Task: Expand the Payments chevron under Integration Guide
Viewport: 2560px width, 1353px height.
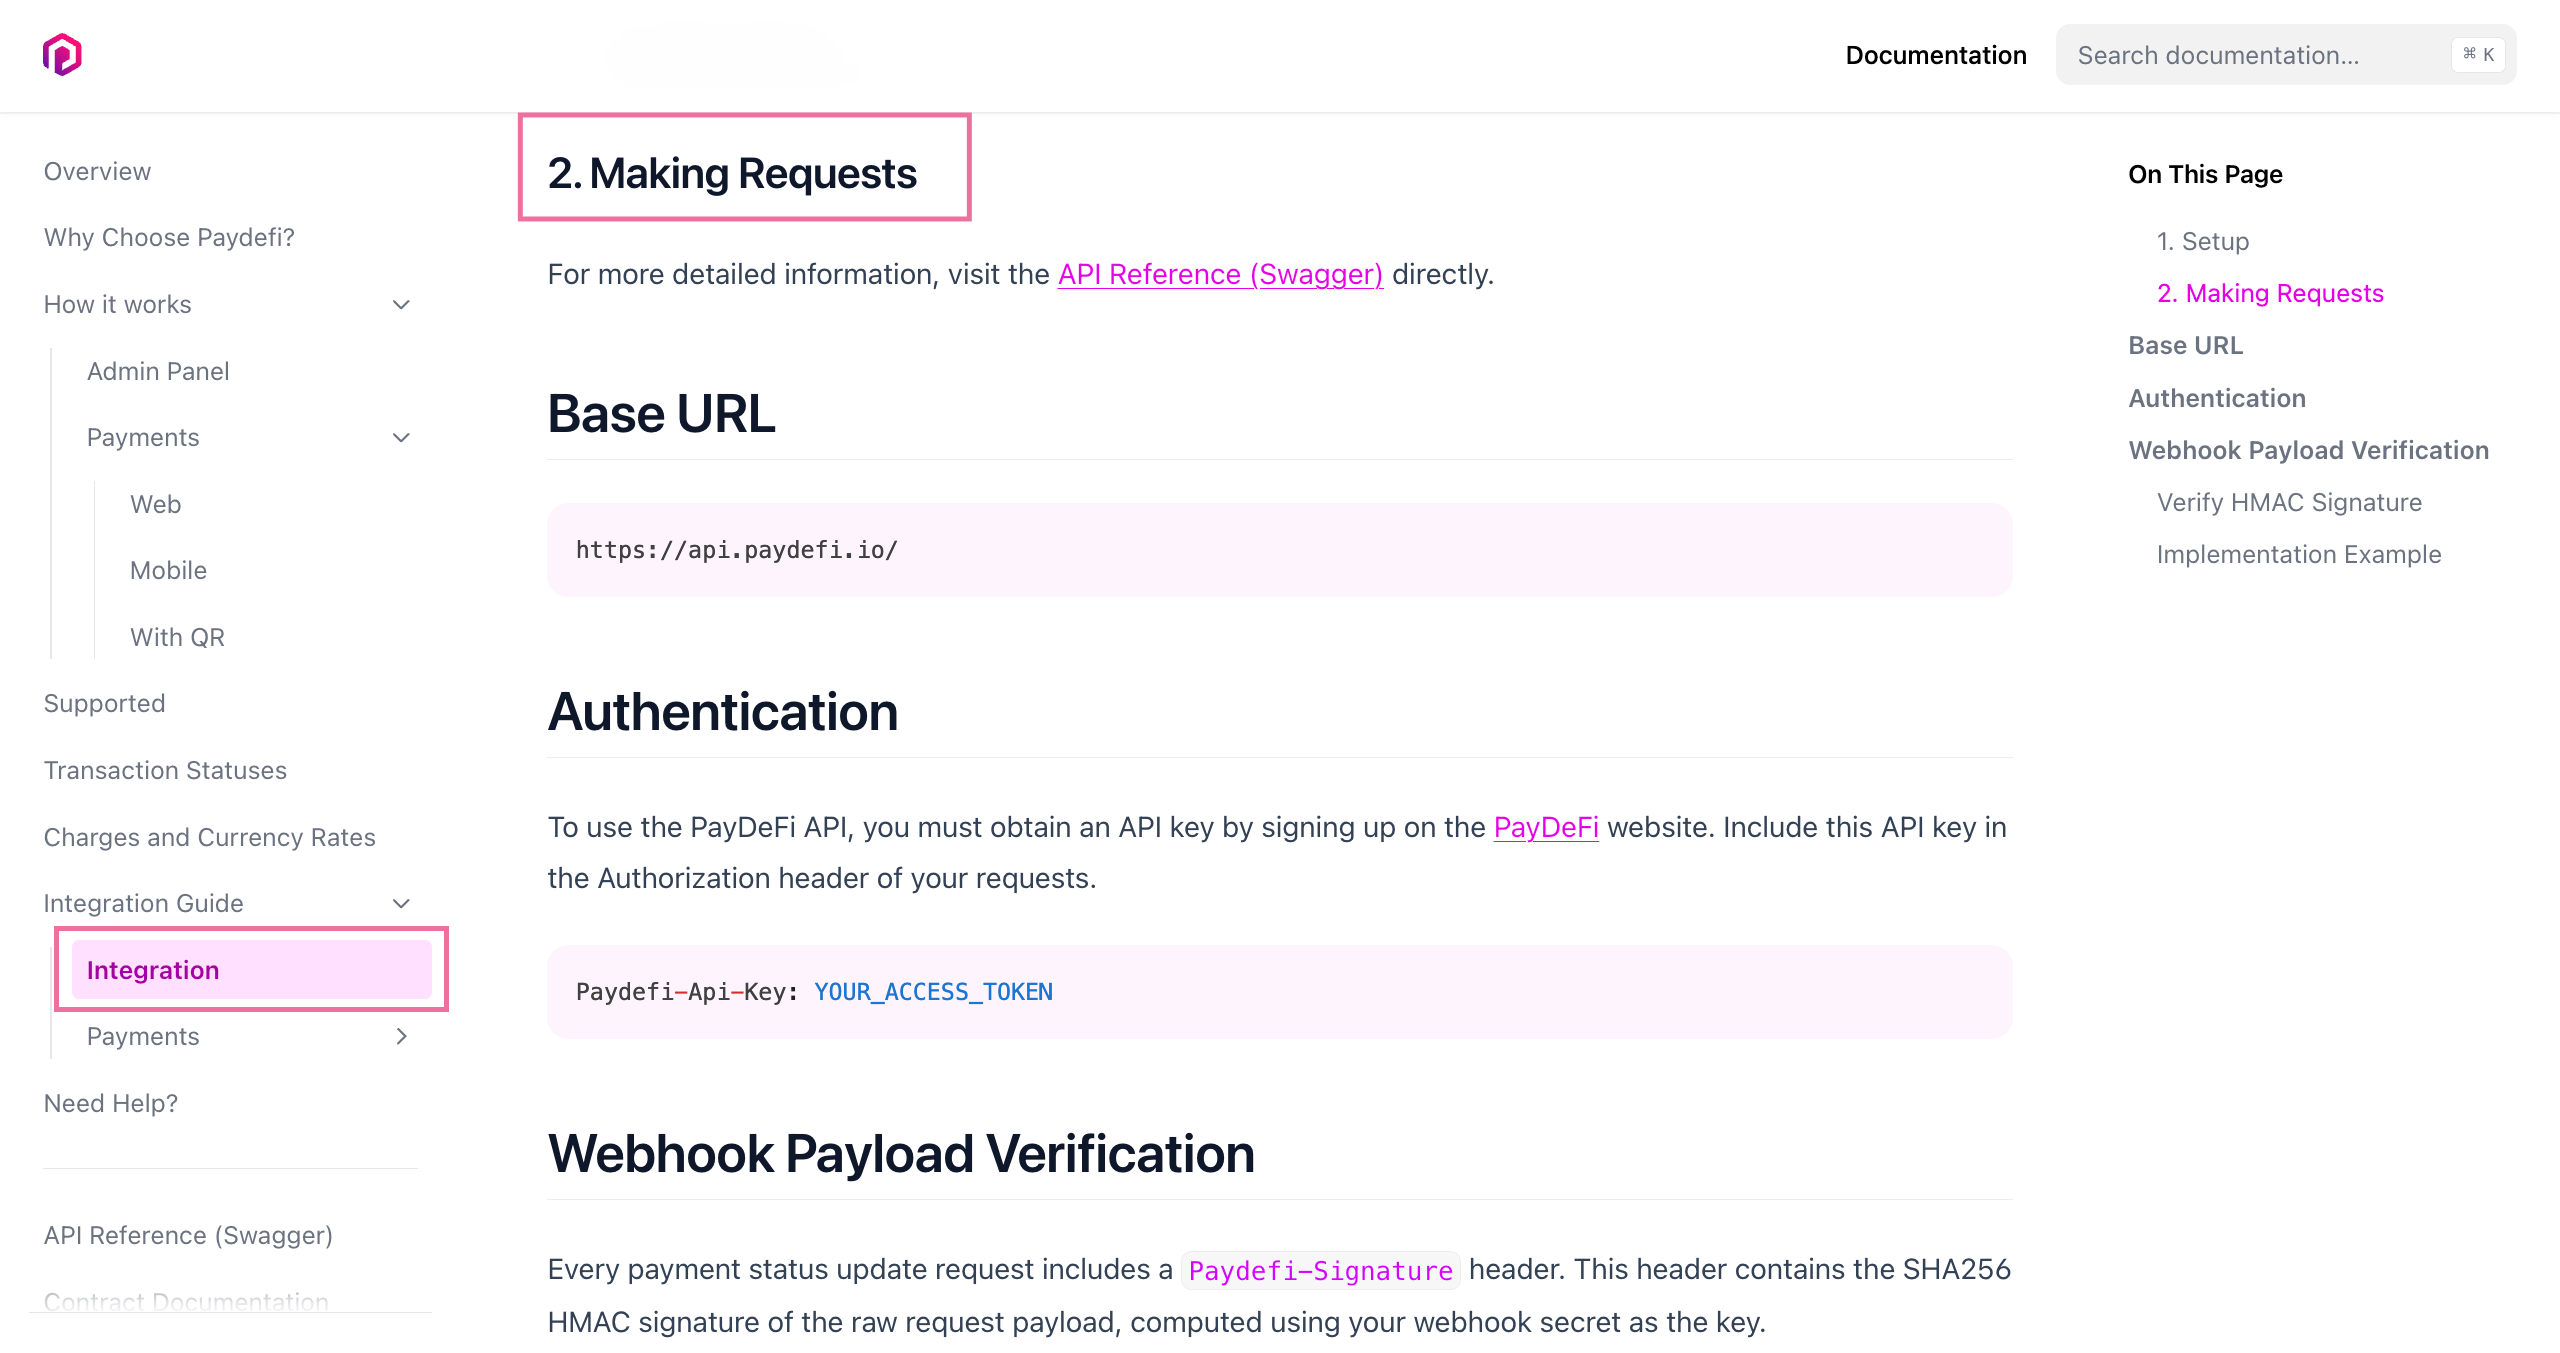Action: pos(401,1037)
